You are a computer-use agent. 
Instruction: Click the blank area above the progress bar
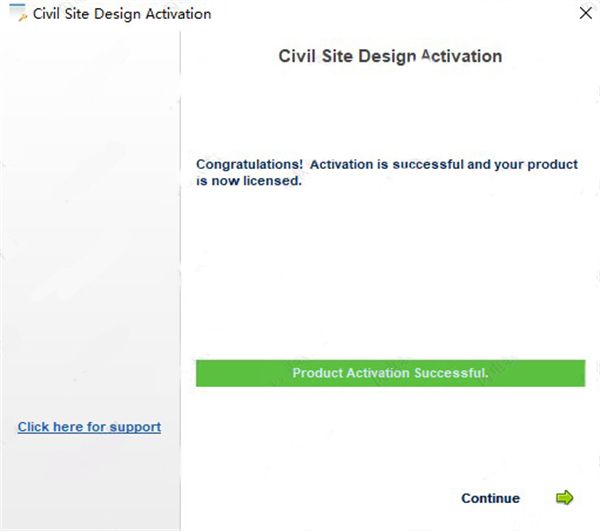(390, 280)
